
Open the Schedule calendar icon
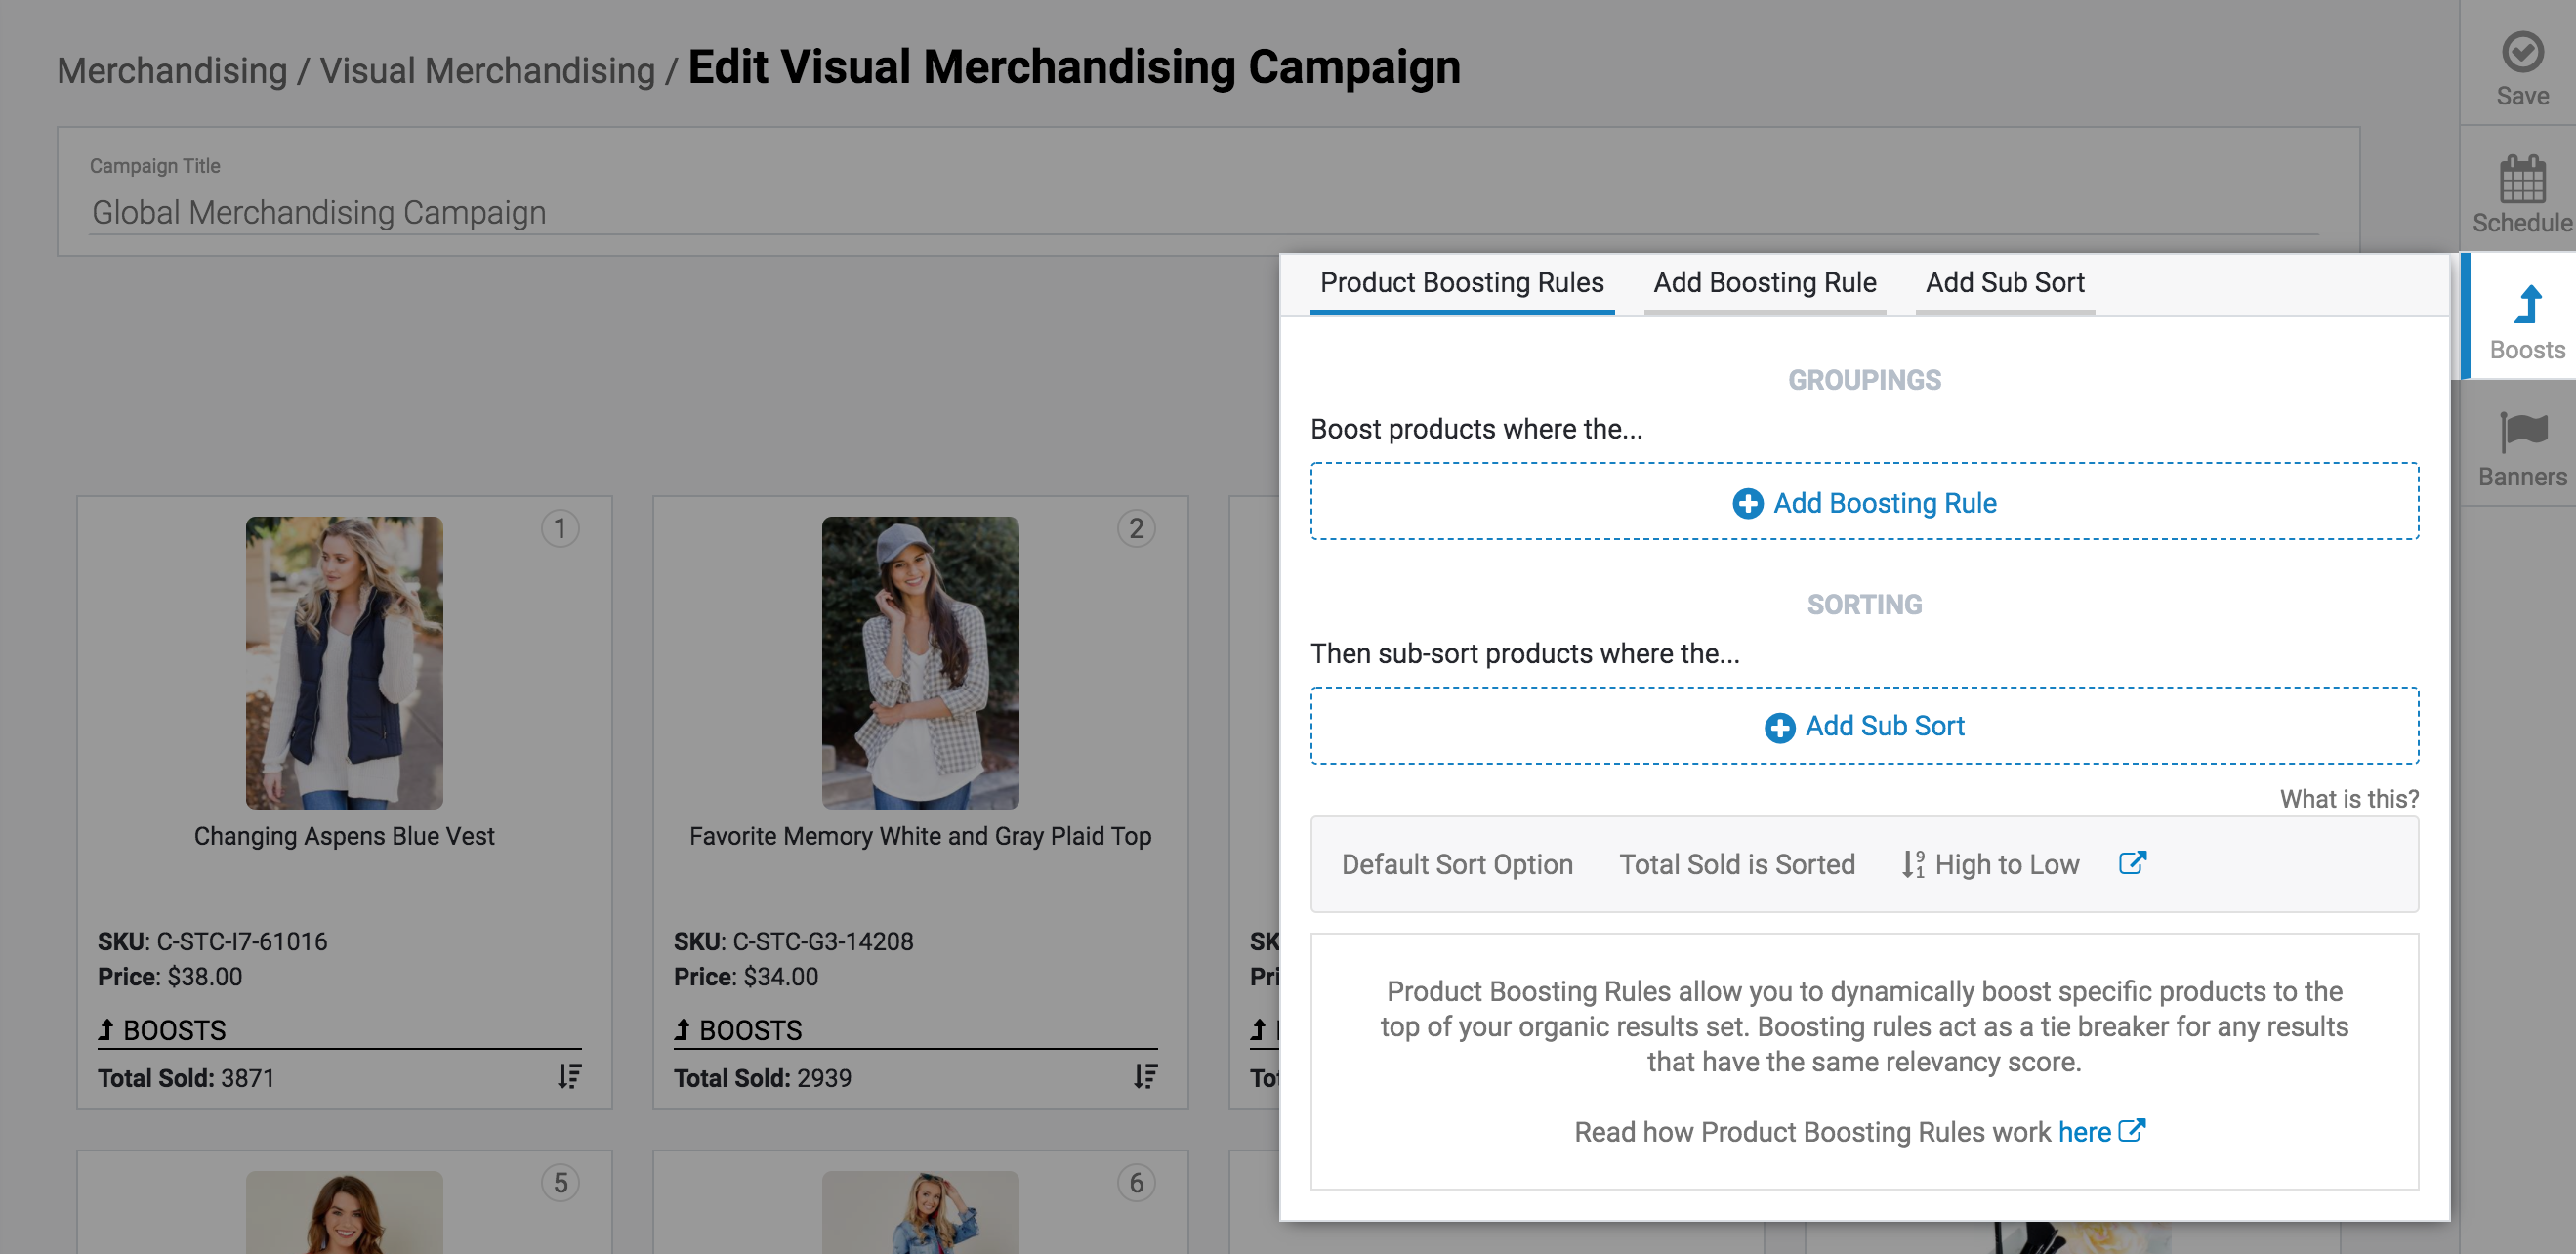[x=2522, y=179]
